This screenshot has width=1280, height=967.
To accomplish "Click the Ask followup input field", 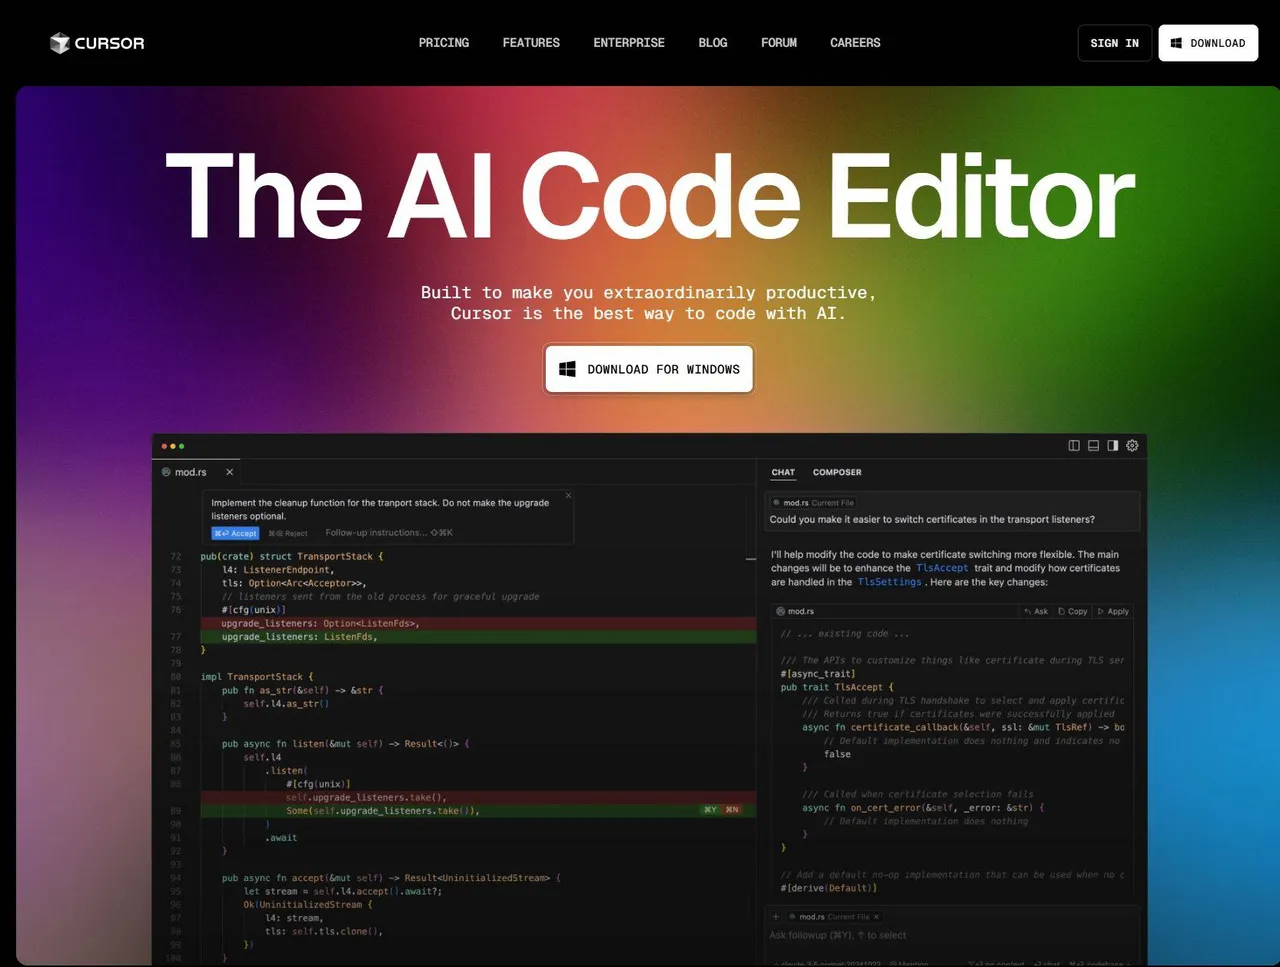I will (x=950, y=935).
